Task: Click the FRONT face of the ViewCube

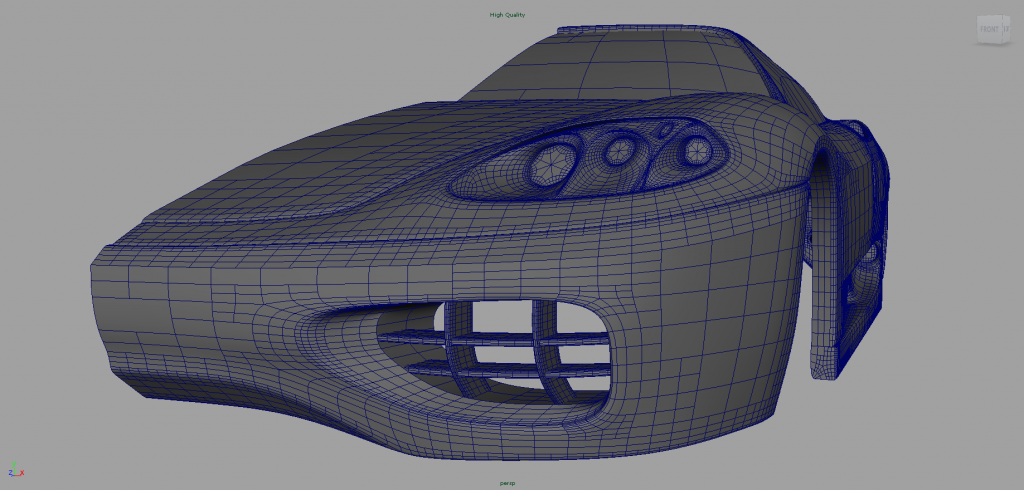Action: coord(987,30)
